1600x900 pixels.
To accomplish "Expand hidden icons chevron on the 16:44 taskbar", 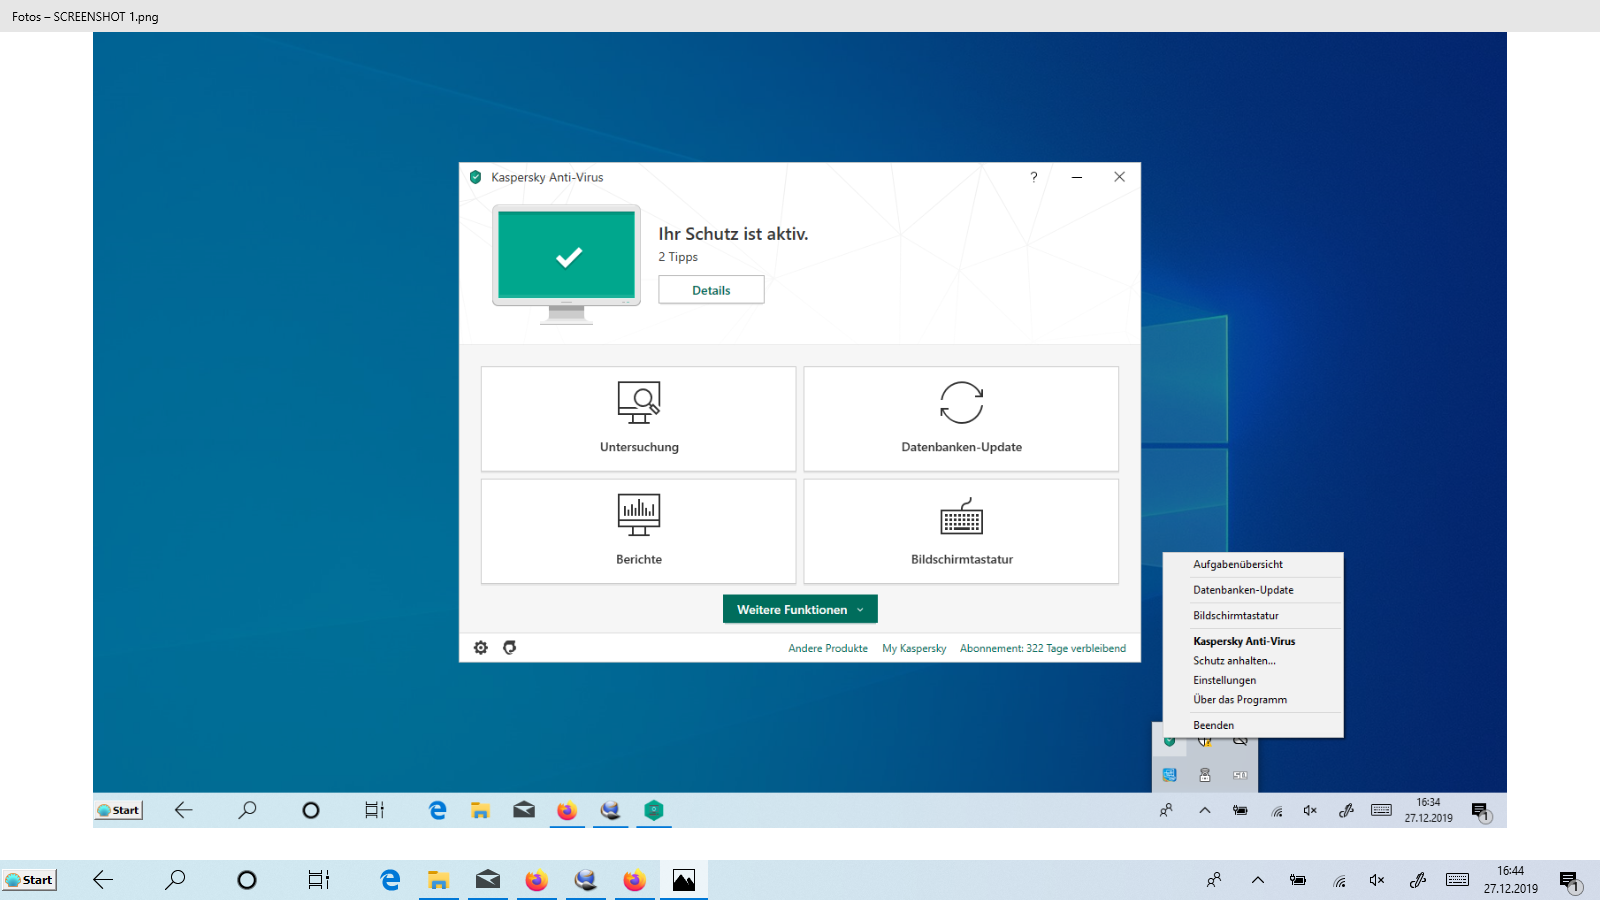I will click(x=1258, y=880).
